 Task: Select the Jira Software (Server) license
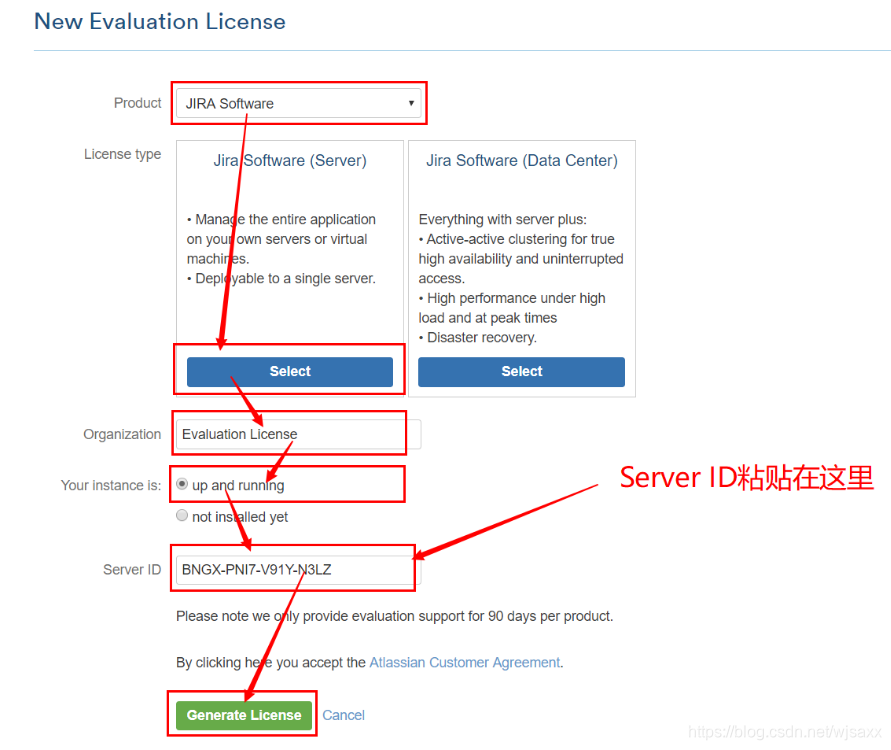(x=290, y=372)
